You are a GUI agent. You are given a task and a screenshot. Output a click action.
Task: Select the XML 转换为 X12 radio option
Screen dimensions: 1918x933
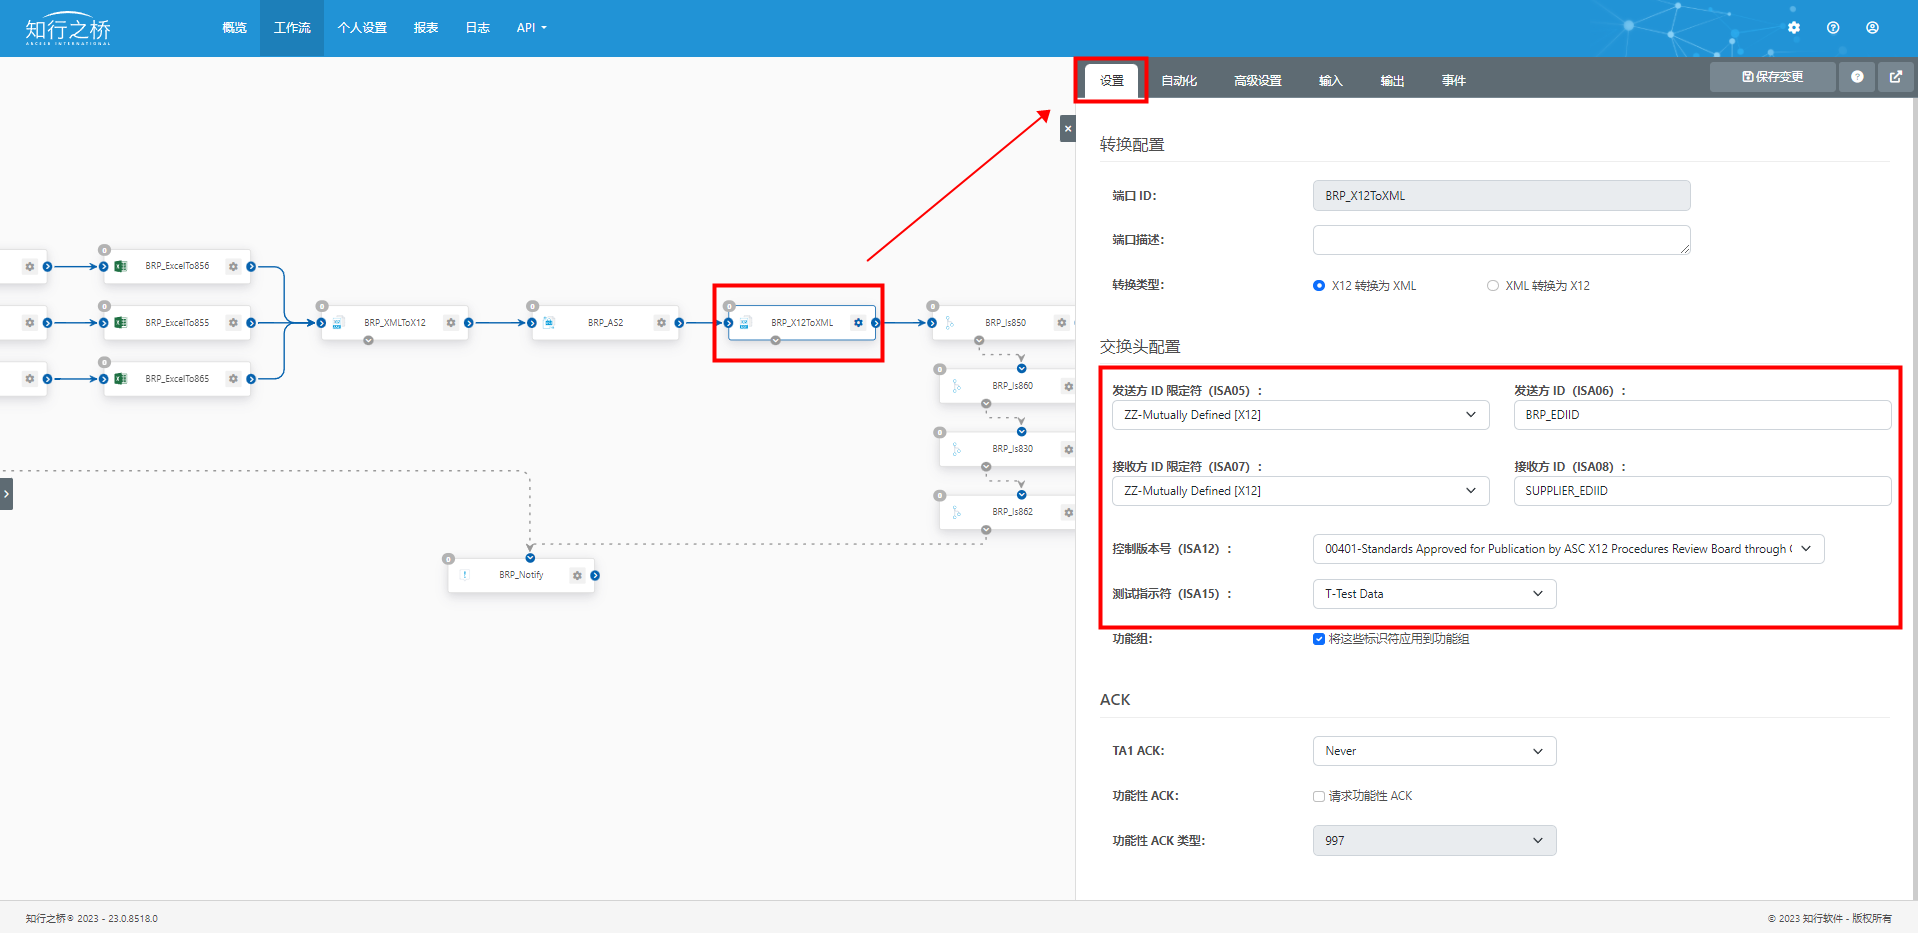1493,286
